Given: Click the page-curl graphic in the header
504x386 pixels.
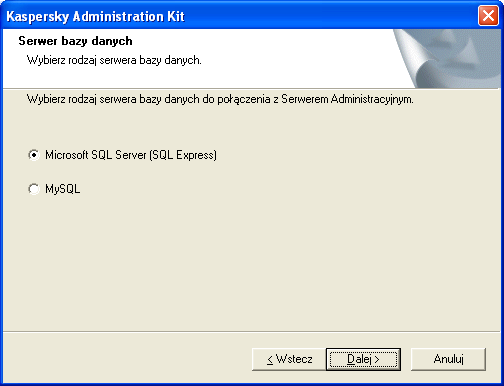Looking at the screenshot, I should click(447, 58).
